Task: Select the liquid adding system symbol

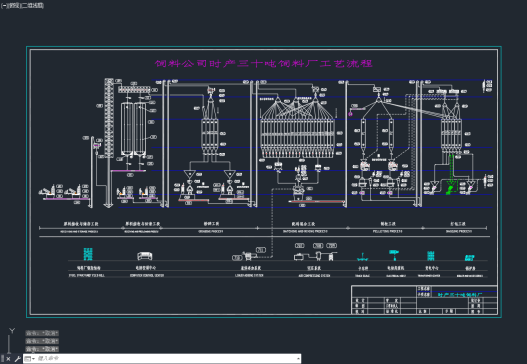Action: (x=249, y=255)
